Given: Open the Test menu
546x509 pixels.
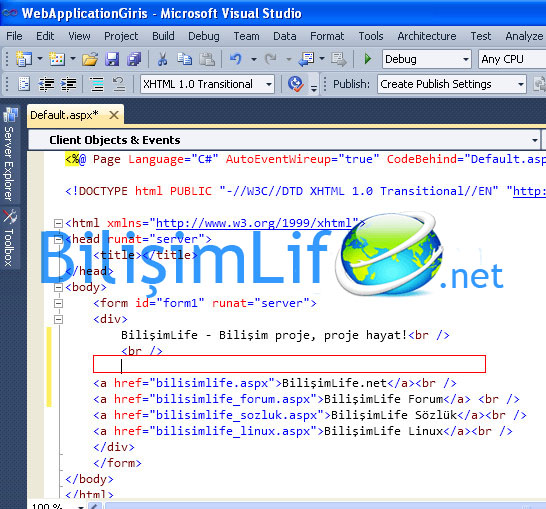Looking at the screenshot, I should tap(481, 36).
